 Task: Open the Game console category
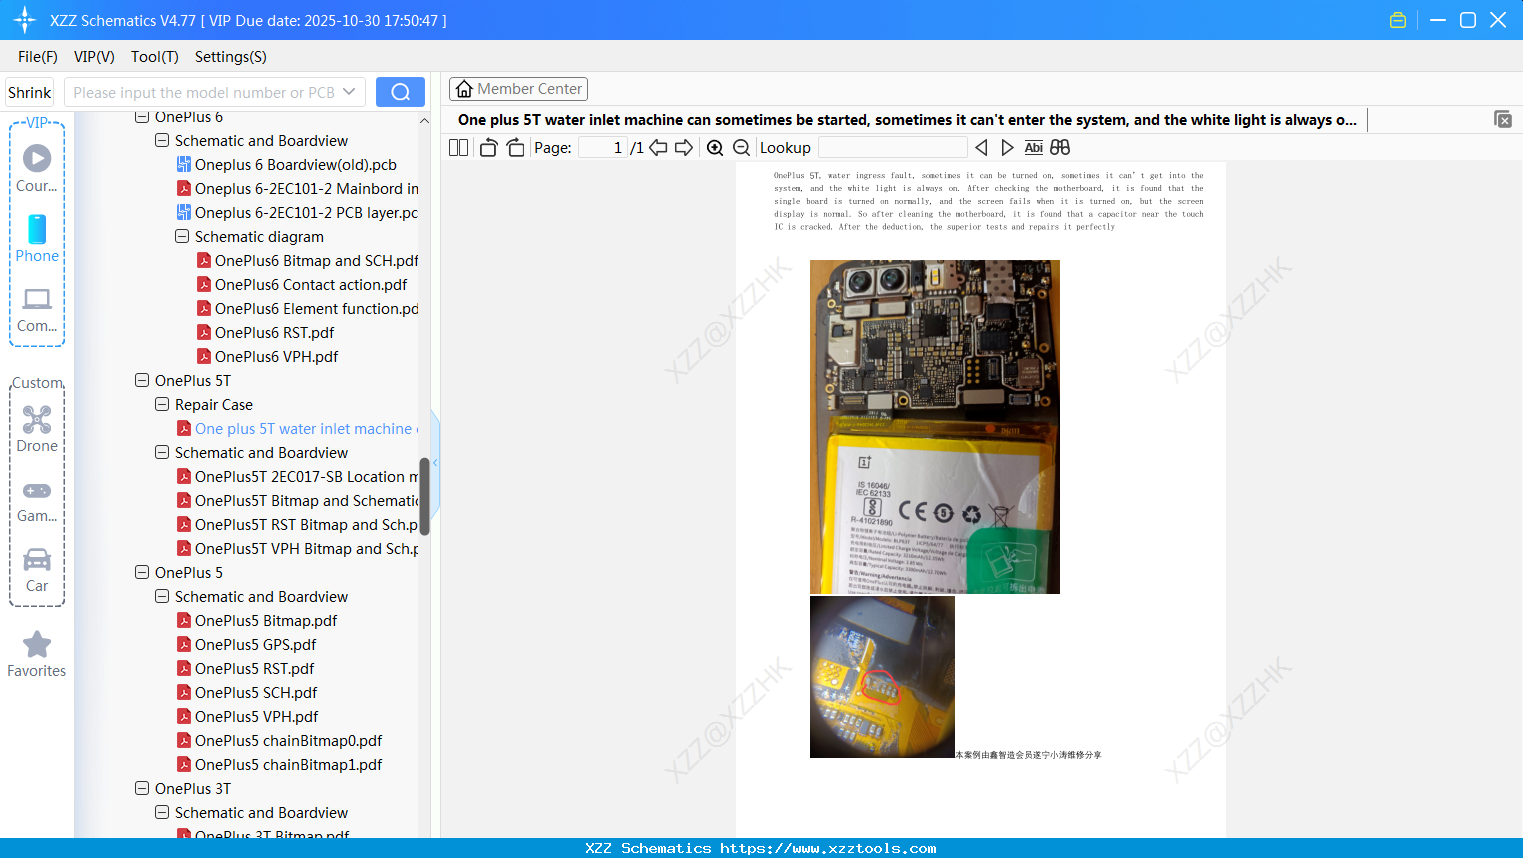click(37, 501)
